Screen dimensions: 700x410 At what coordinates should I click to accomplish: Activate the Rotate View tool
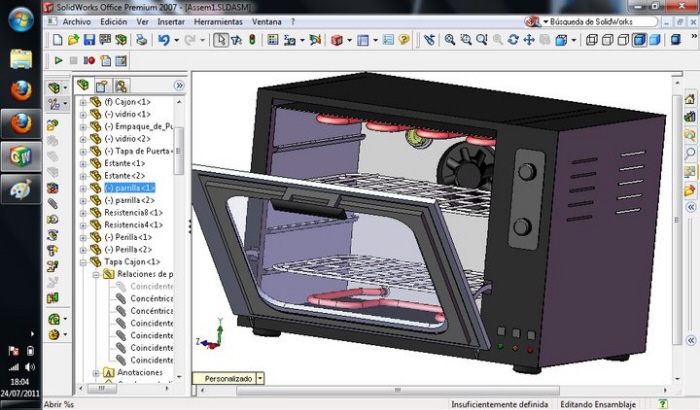click(513, 40)
